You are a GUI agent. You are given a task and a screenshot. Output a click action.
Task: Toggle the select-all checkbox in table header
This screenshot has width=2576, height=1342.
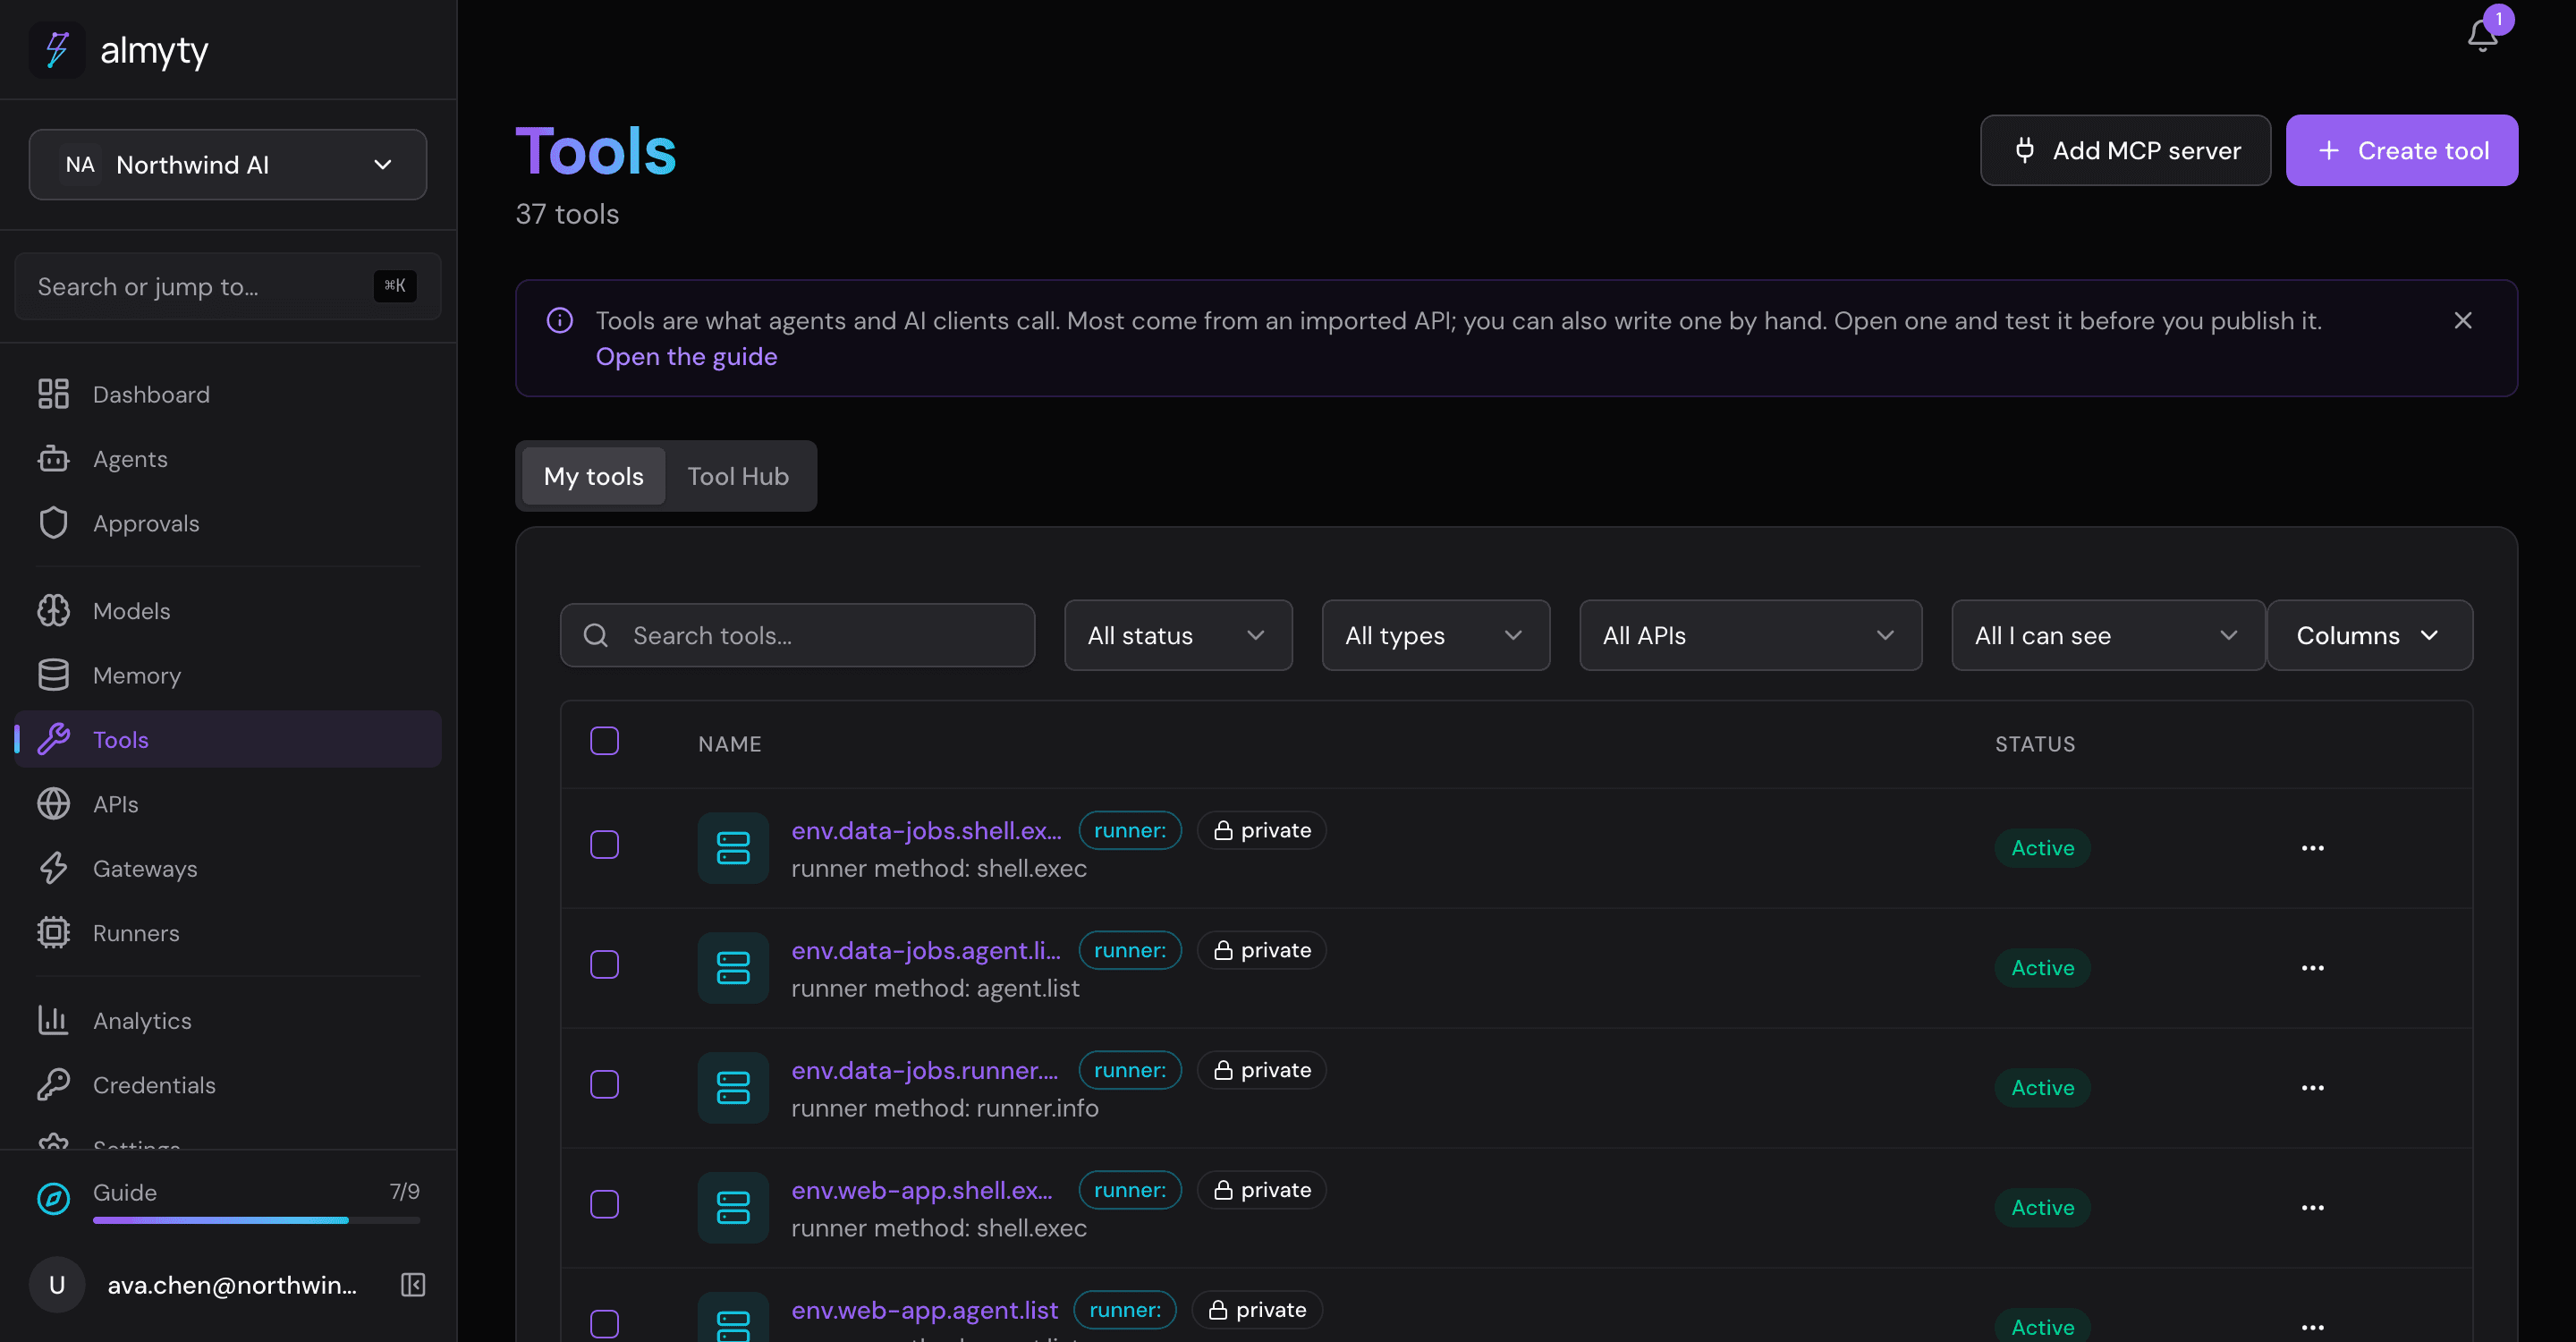click(x=604, y=741)
